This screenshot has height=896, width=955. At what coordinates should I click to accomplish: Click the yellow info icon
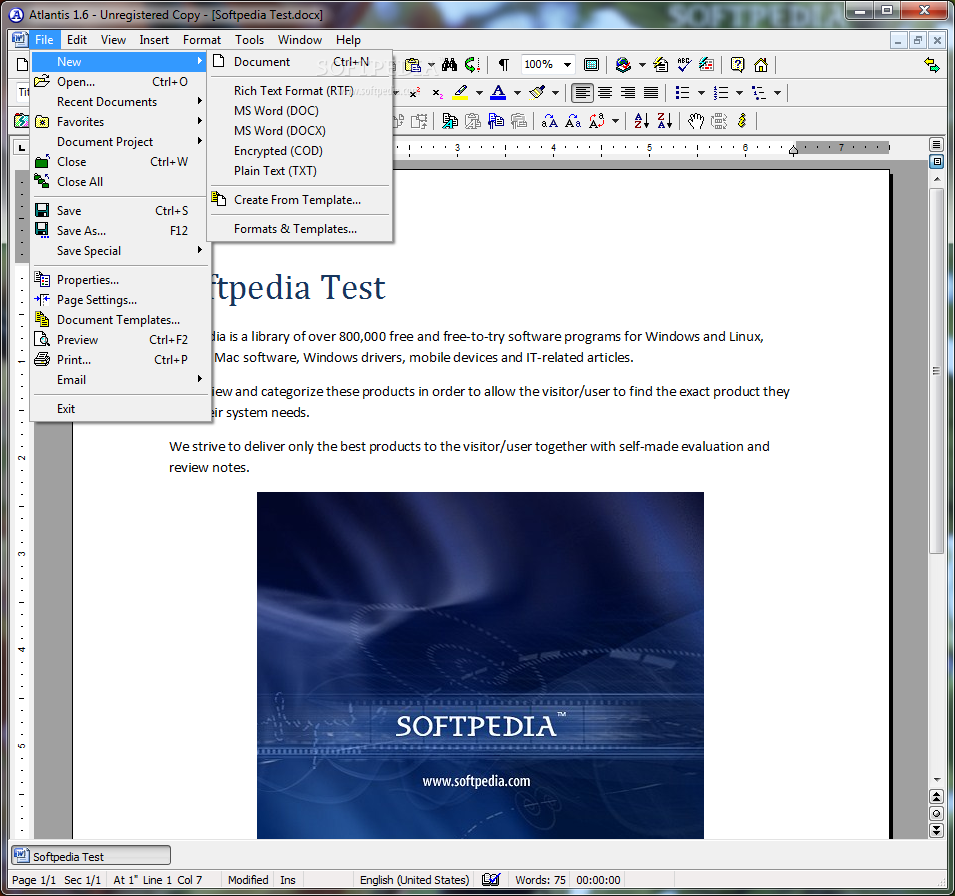tap(742, 121)
